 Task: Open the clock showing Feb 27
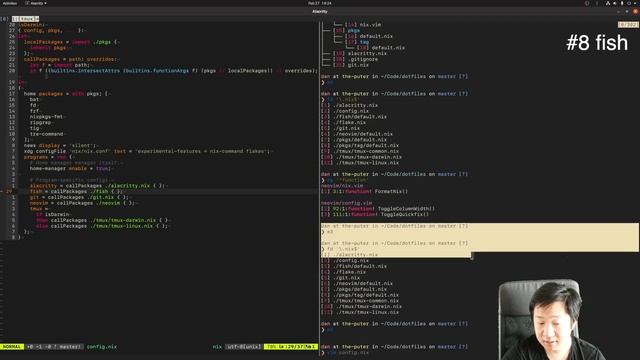320,3
